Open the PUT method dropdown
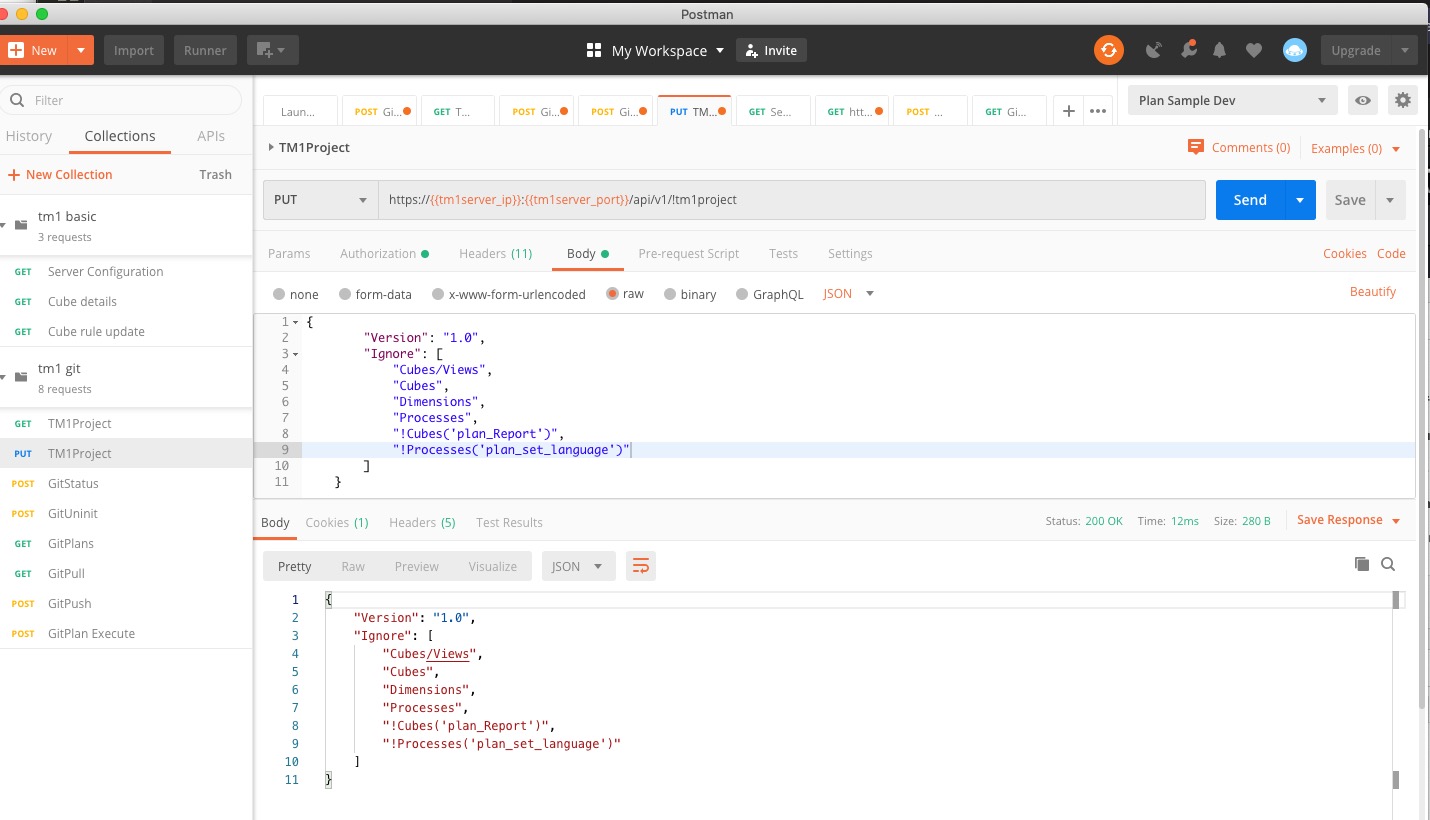 (320, 200)
